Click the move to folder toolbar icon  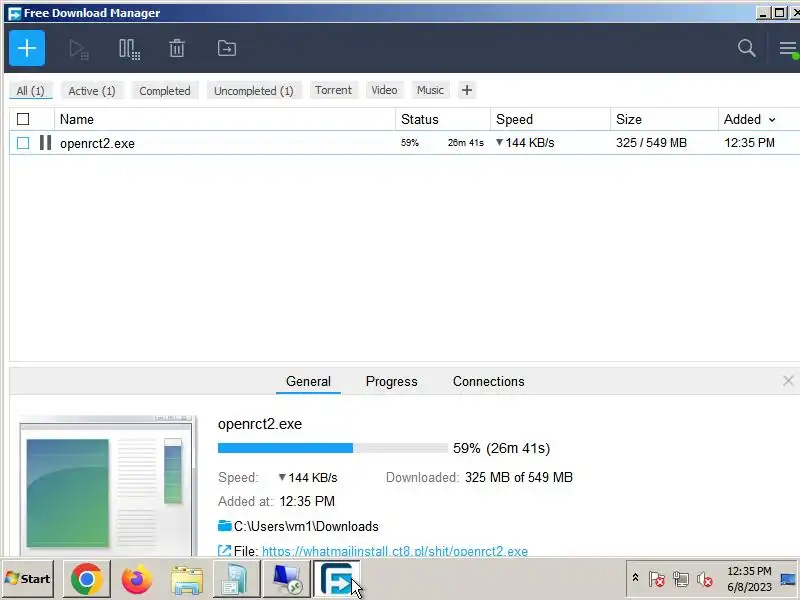click(227, 49)
